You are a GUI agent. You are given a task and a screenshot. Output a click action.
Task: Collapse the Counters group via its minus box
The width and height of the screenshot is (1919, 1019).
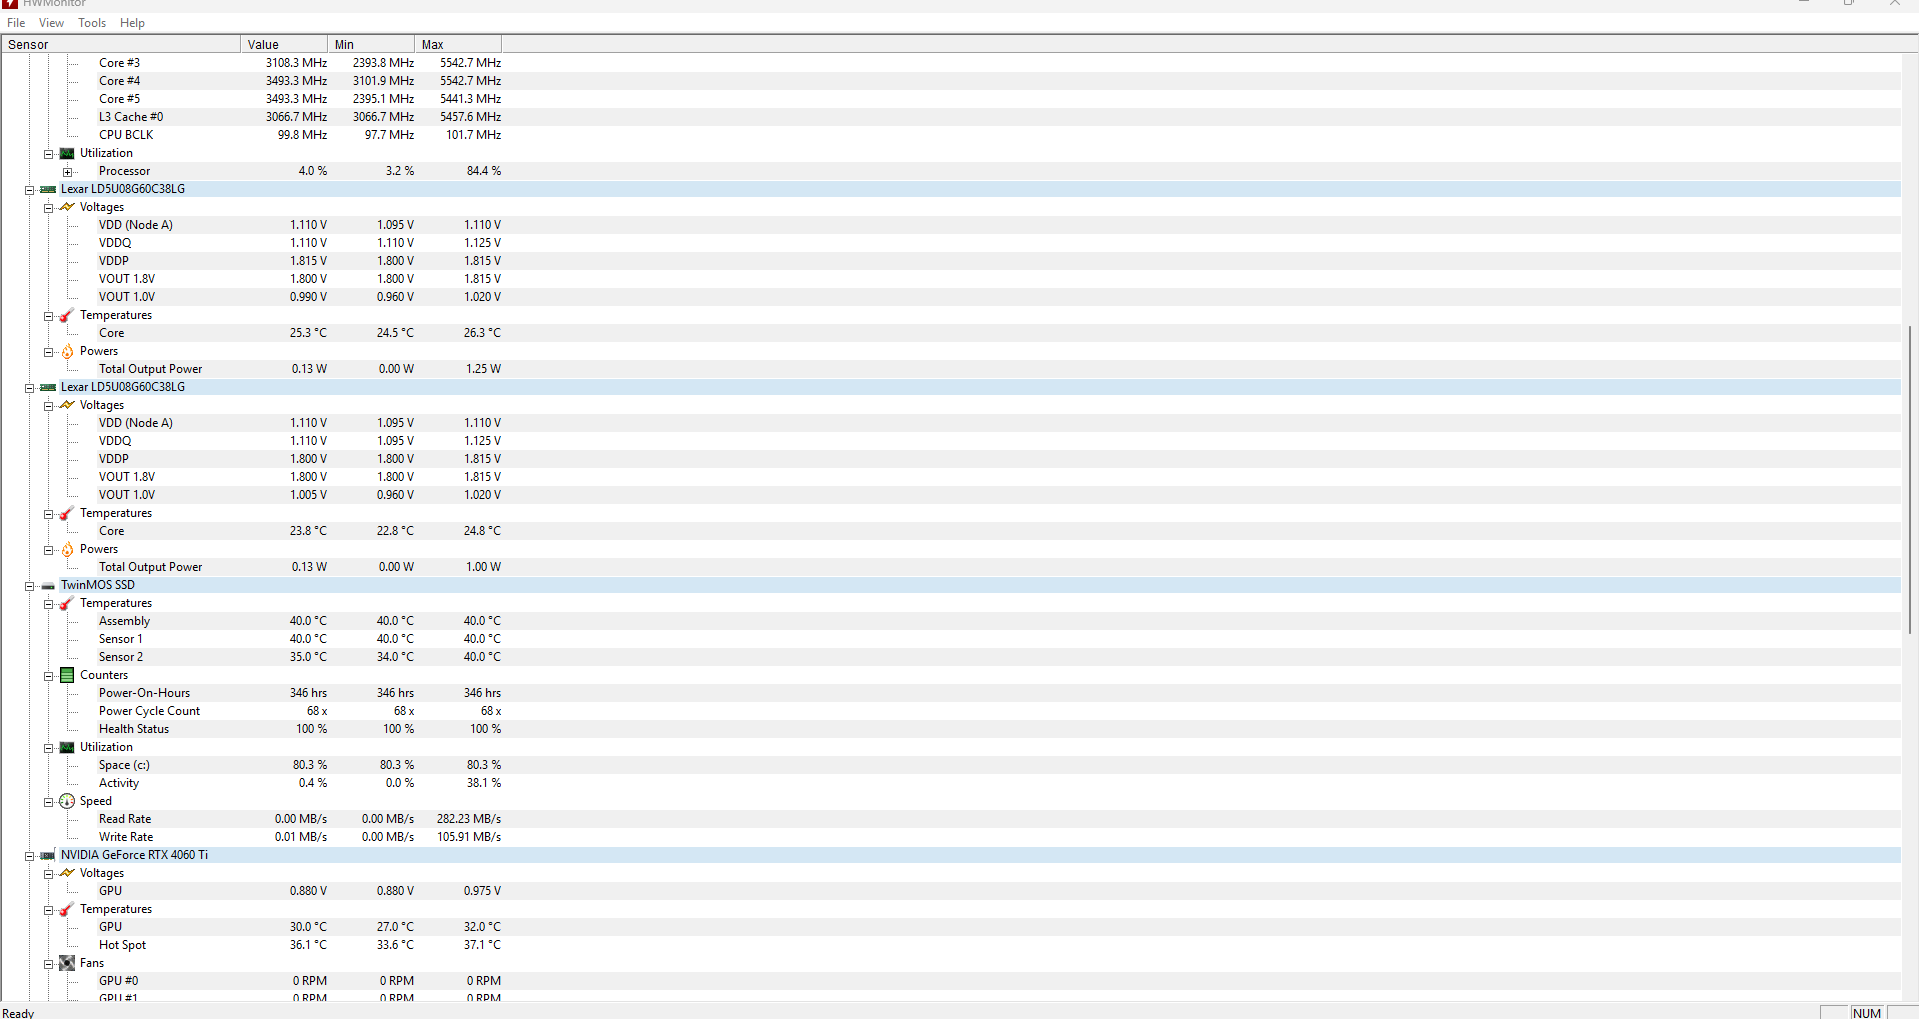click(48, 676)
